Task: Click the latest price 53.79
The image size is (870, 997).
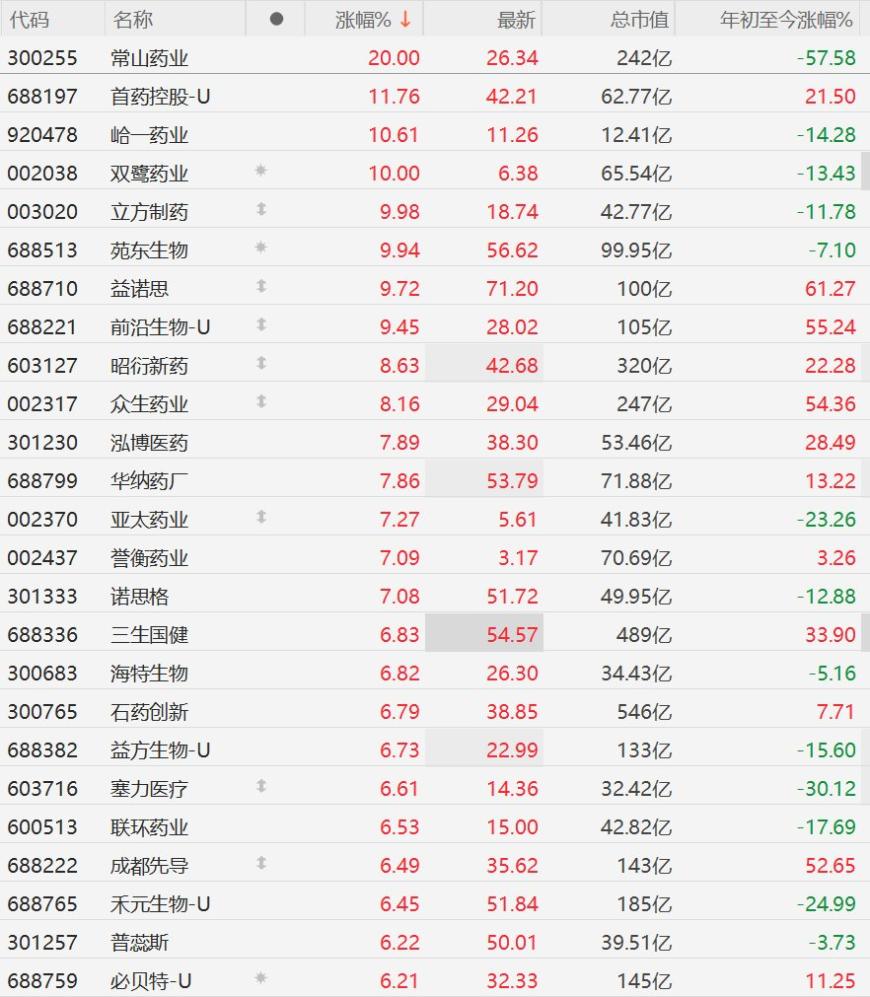Action: pos(512,481)
